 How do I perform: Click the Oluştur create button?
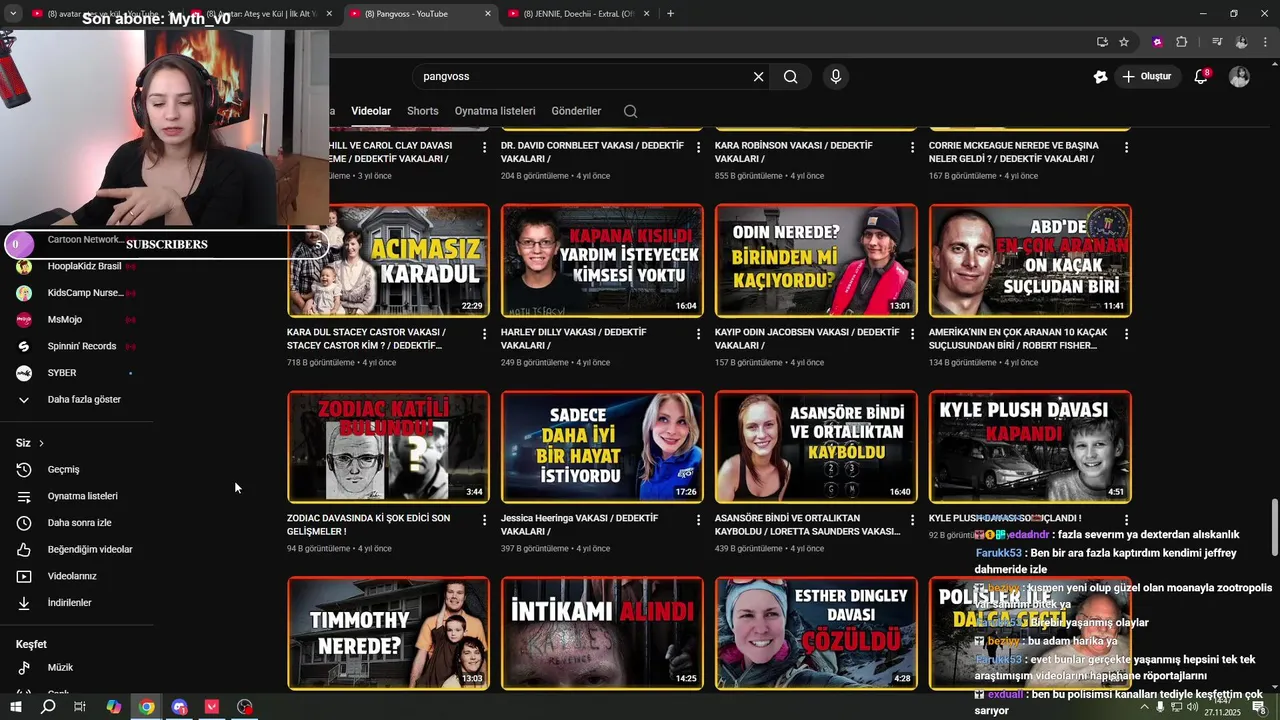(x=1147, y=76)
